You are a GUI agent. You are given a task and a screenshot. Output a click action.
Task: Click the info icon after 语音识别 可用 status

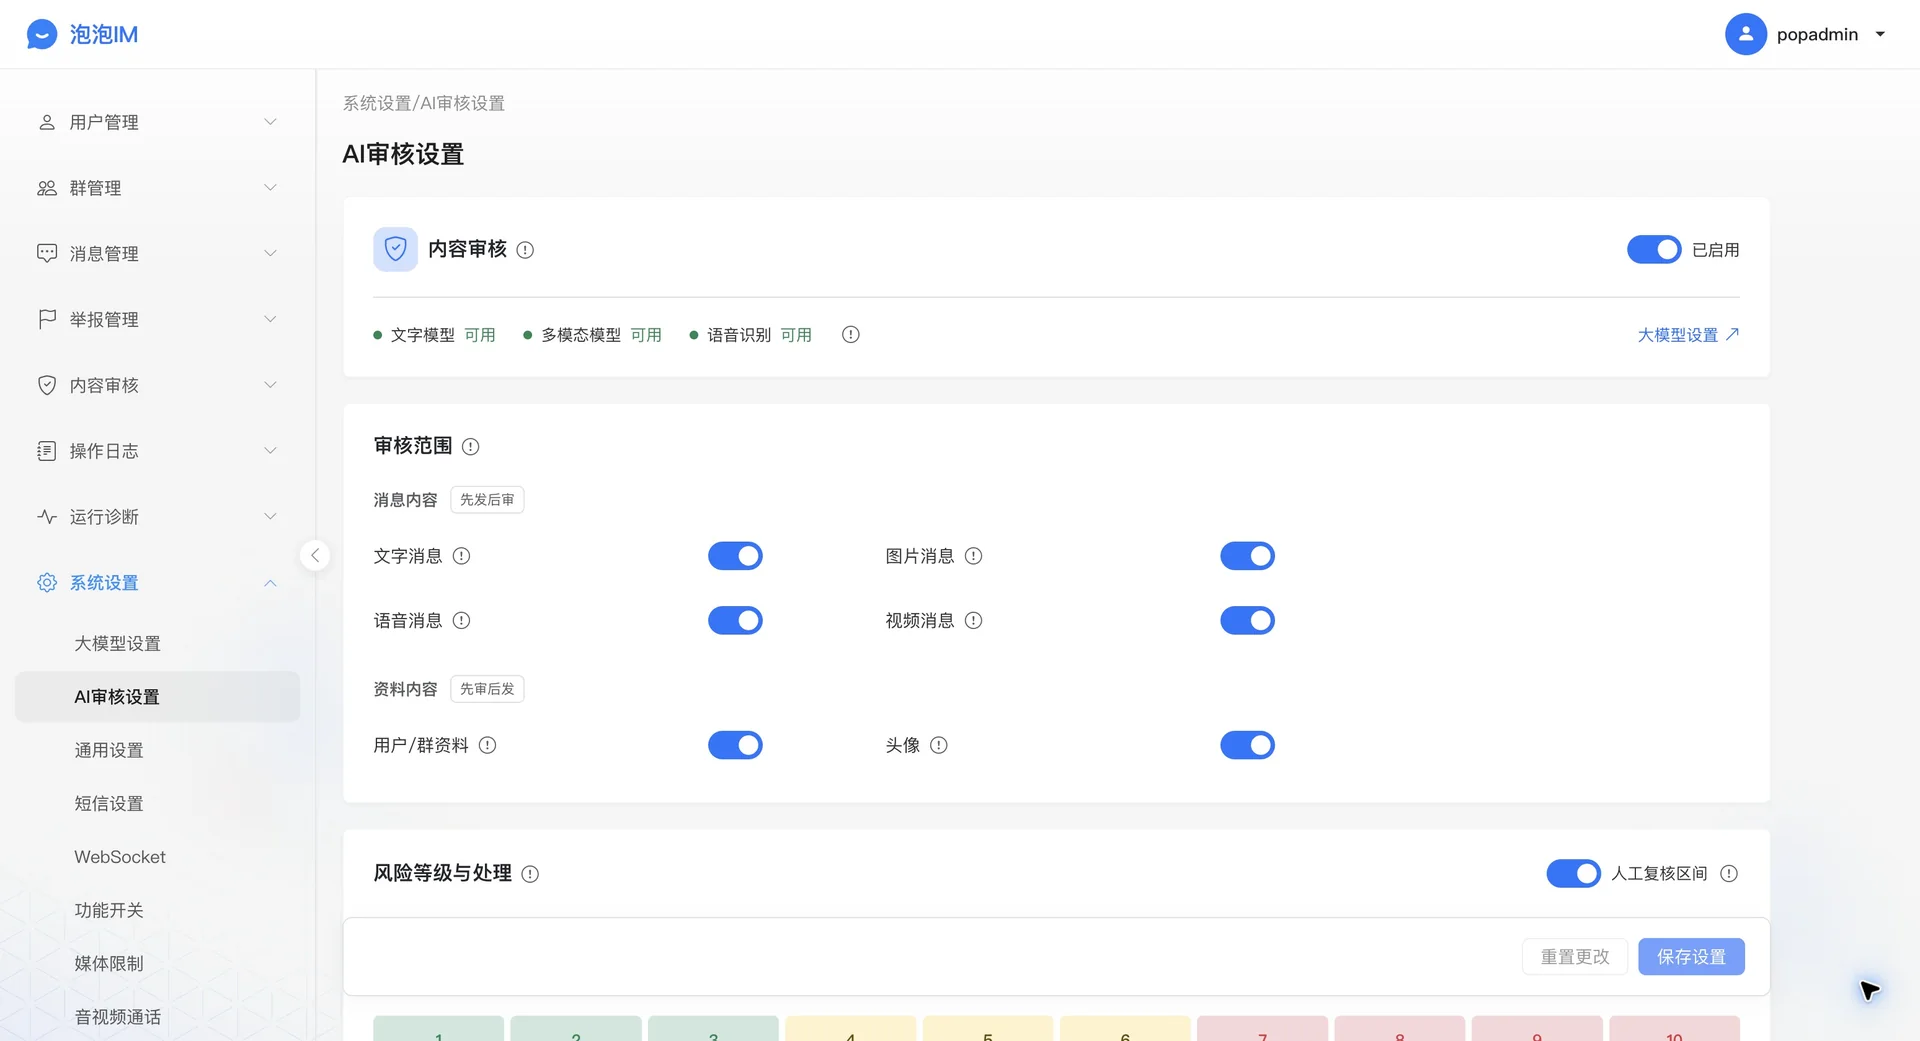850,335
